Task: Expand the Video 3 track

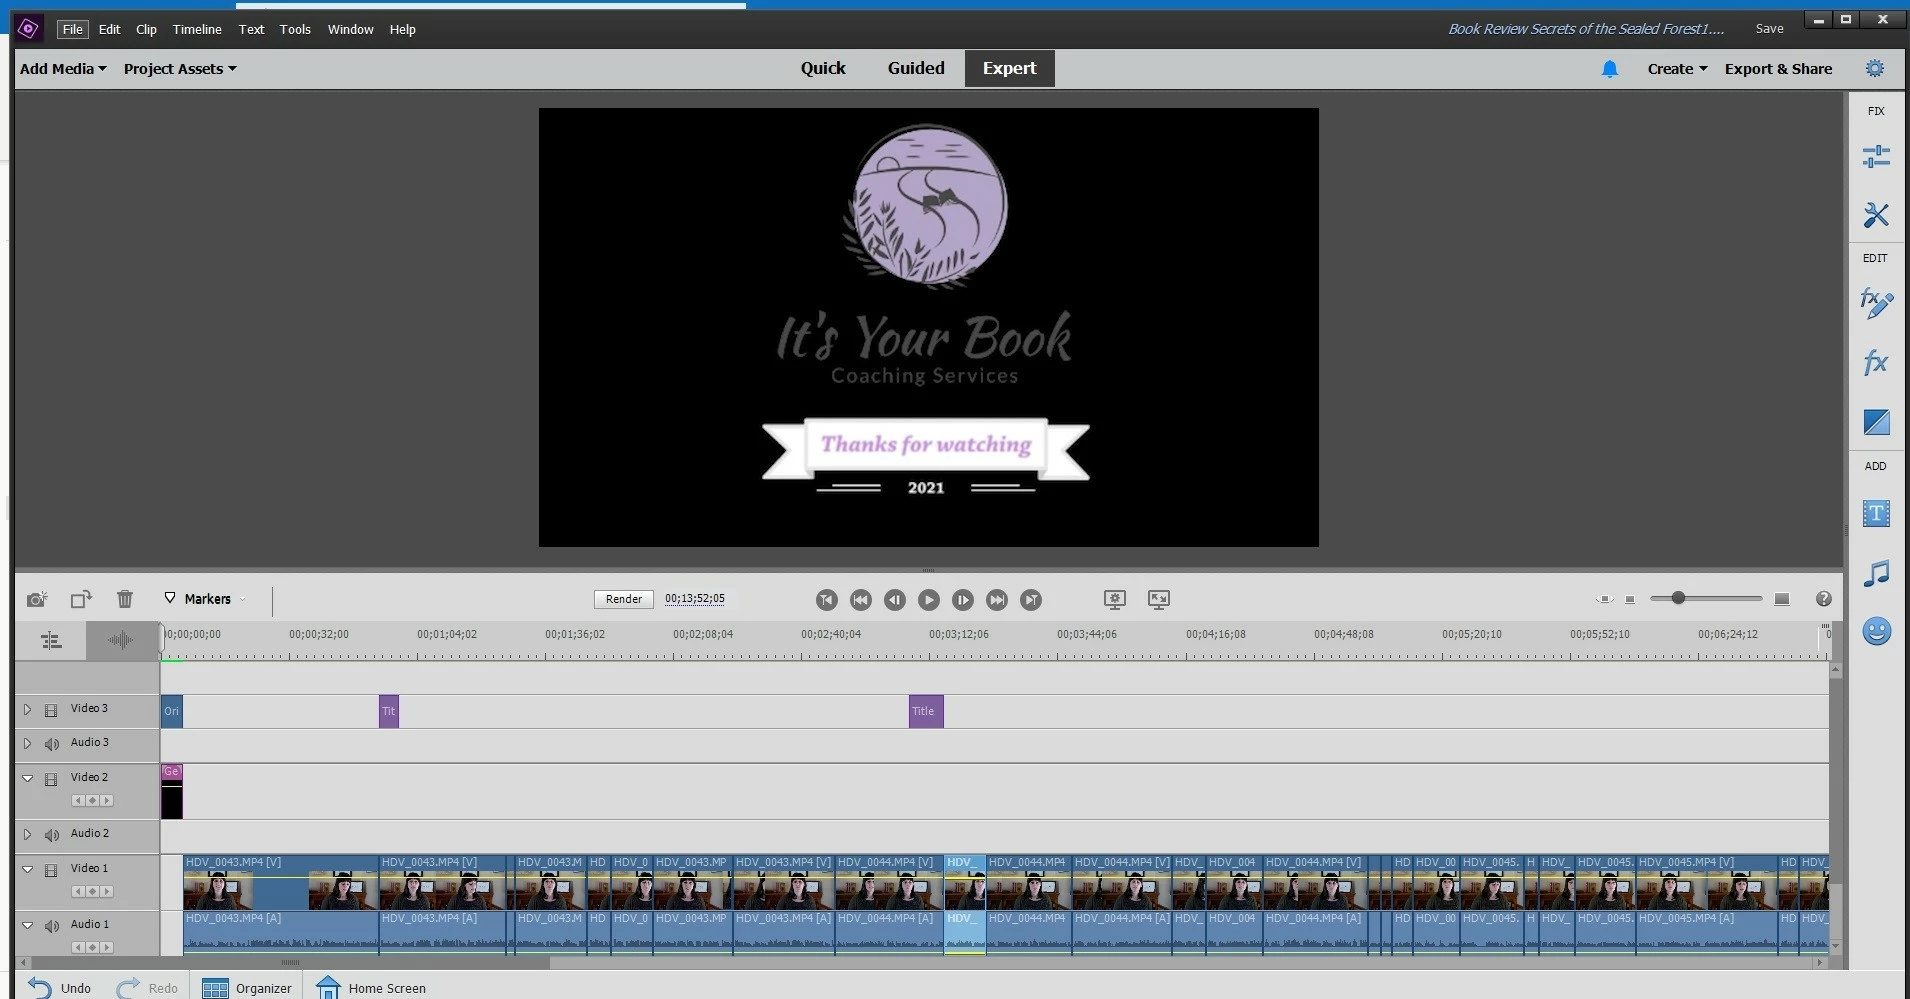Action: tap(28, 709)
